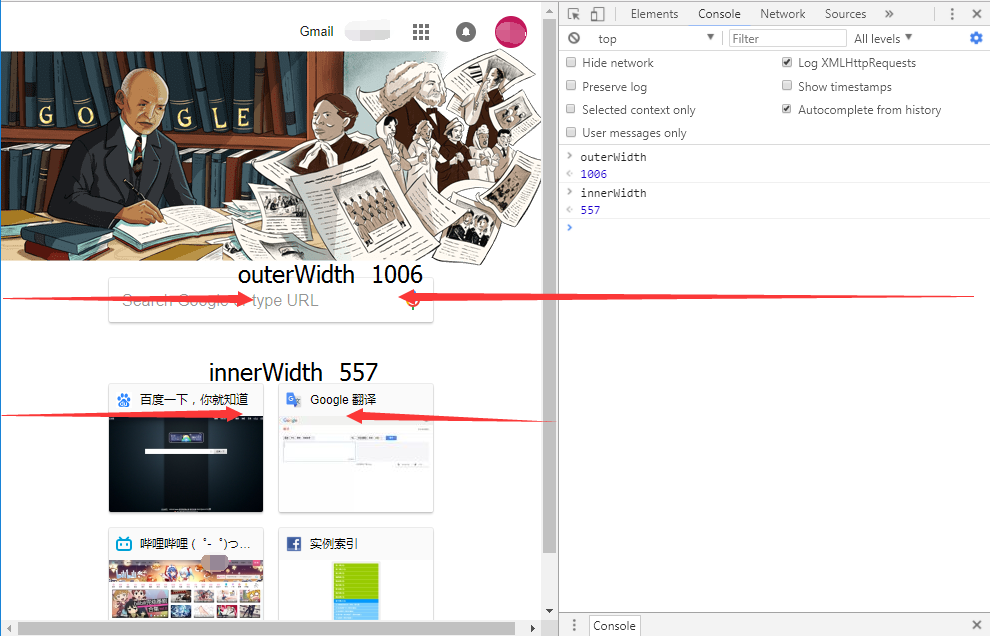Click the bilibili TV favicon
Screen dimensions: 990x636
click(x=124, y=544)
